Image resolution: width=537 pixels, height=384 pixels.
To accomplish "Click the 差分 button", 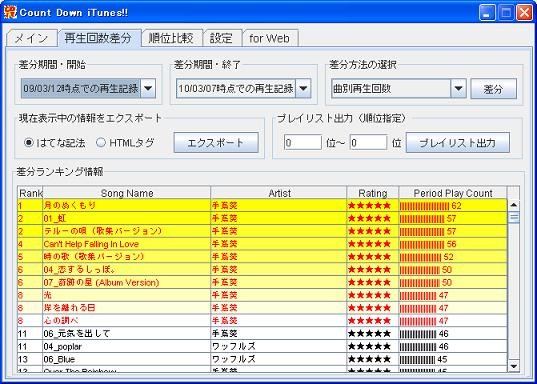I will (x=494, y=89).
